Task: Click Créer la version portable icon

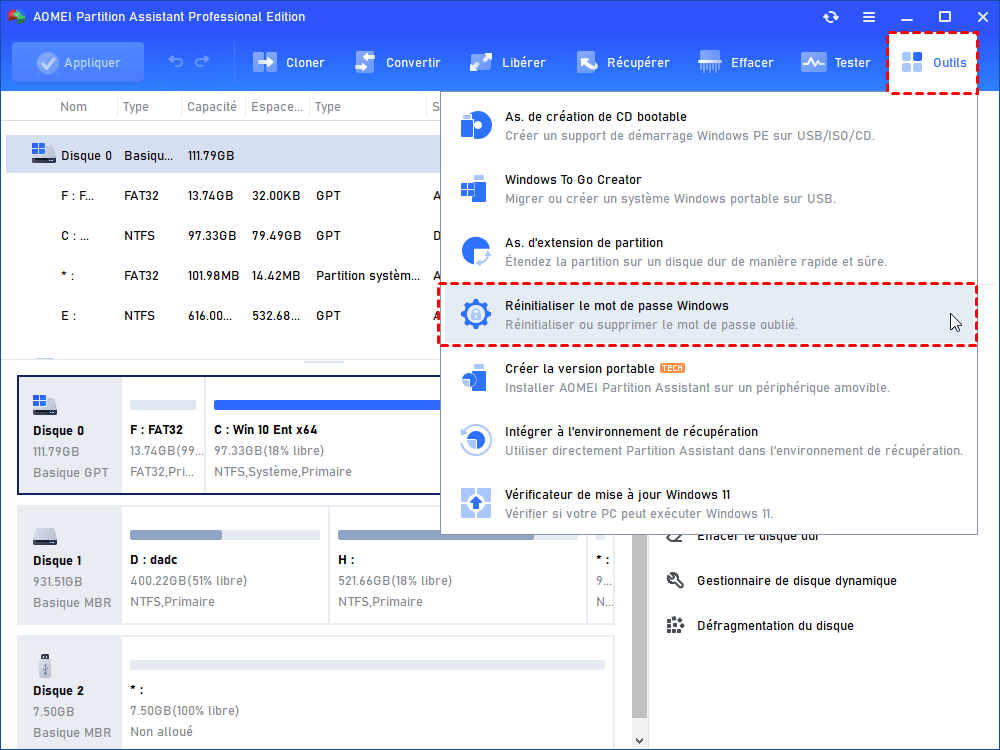Action: coord(475,378)
